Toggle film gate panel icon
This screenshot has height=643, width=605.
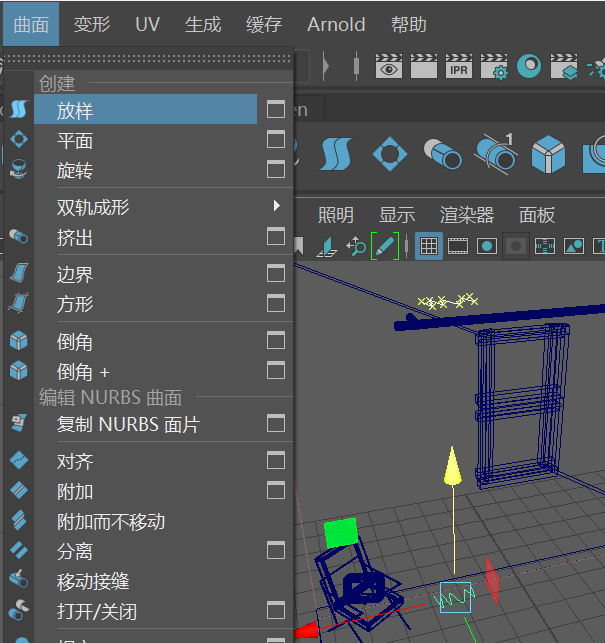tap(458, 246)
